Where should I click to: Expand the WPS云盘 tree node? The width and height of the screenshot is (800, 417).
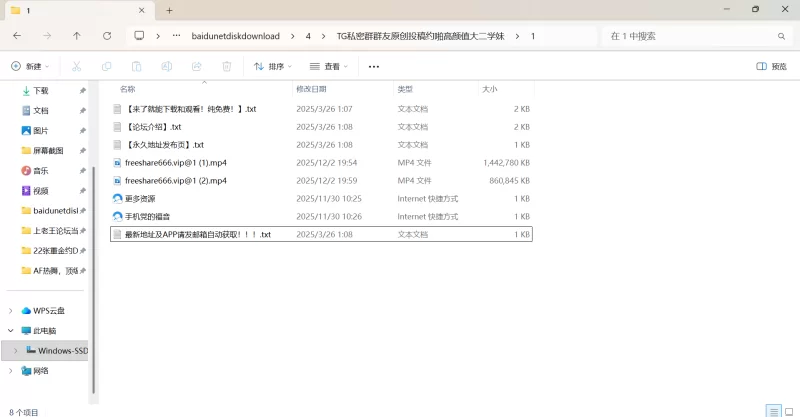click(x=11, y=311)
